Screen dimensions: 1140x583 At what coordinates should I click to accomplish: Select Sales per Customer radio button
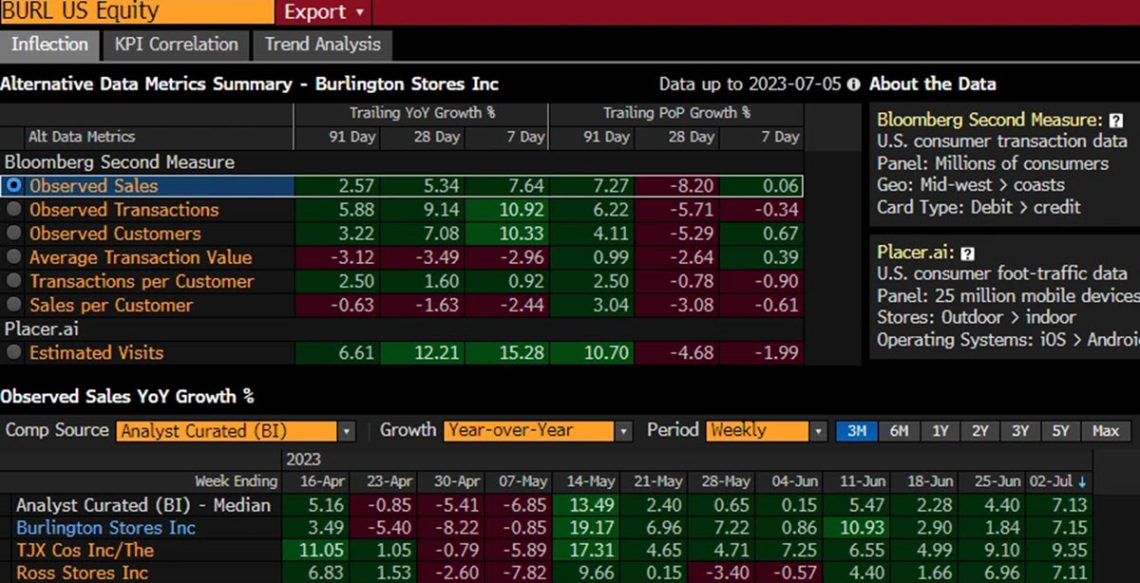(13, 306)
